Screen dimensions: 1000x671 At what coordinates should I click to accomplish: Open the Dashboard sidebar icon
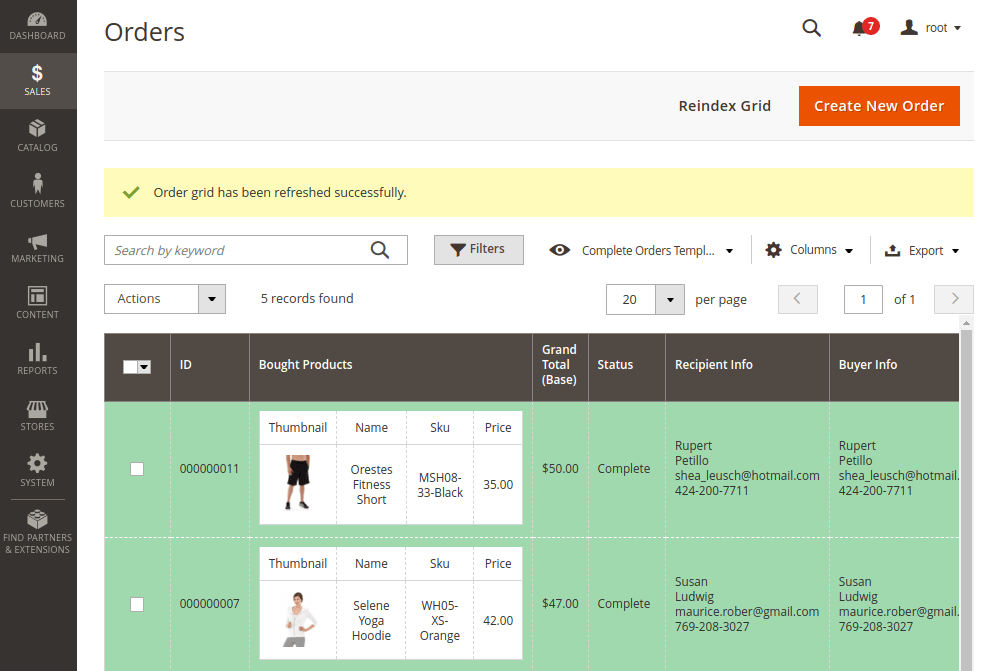[37, 26]
